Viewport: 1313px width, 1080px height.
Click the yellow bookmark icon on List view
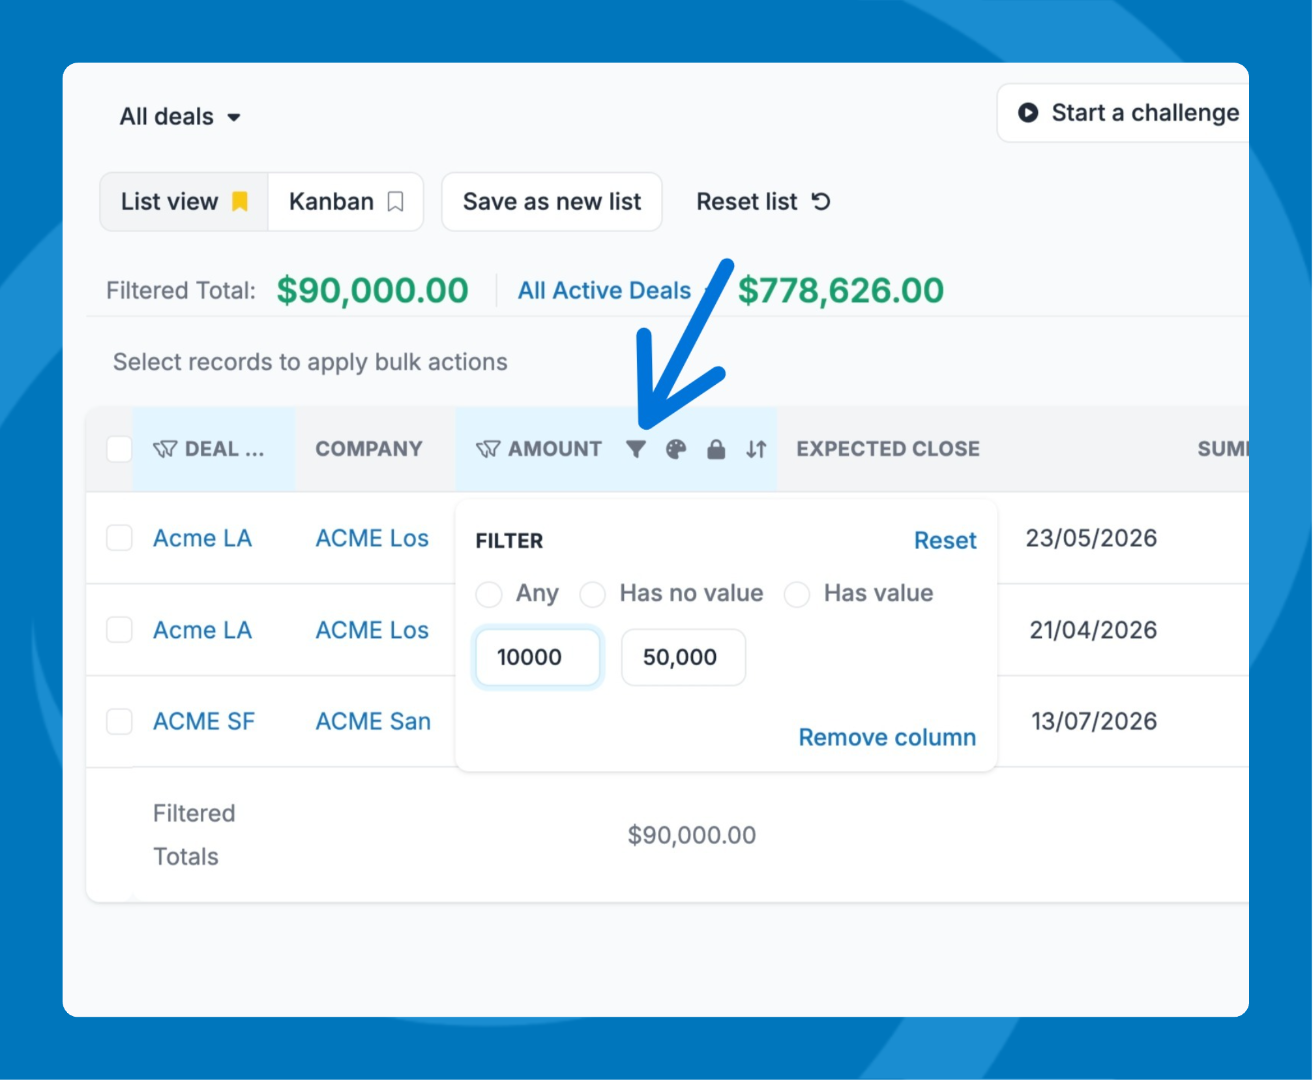pyautogui.click(x=240, y=202)
